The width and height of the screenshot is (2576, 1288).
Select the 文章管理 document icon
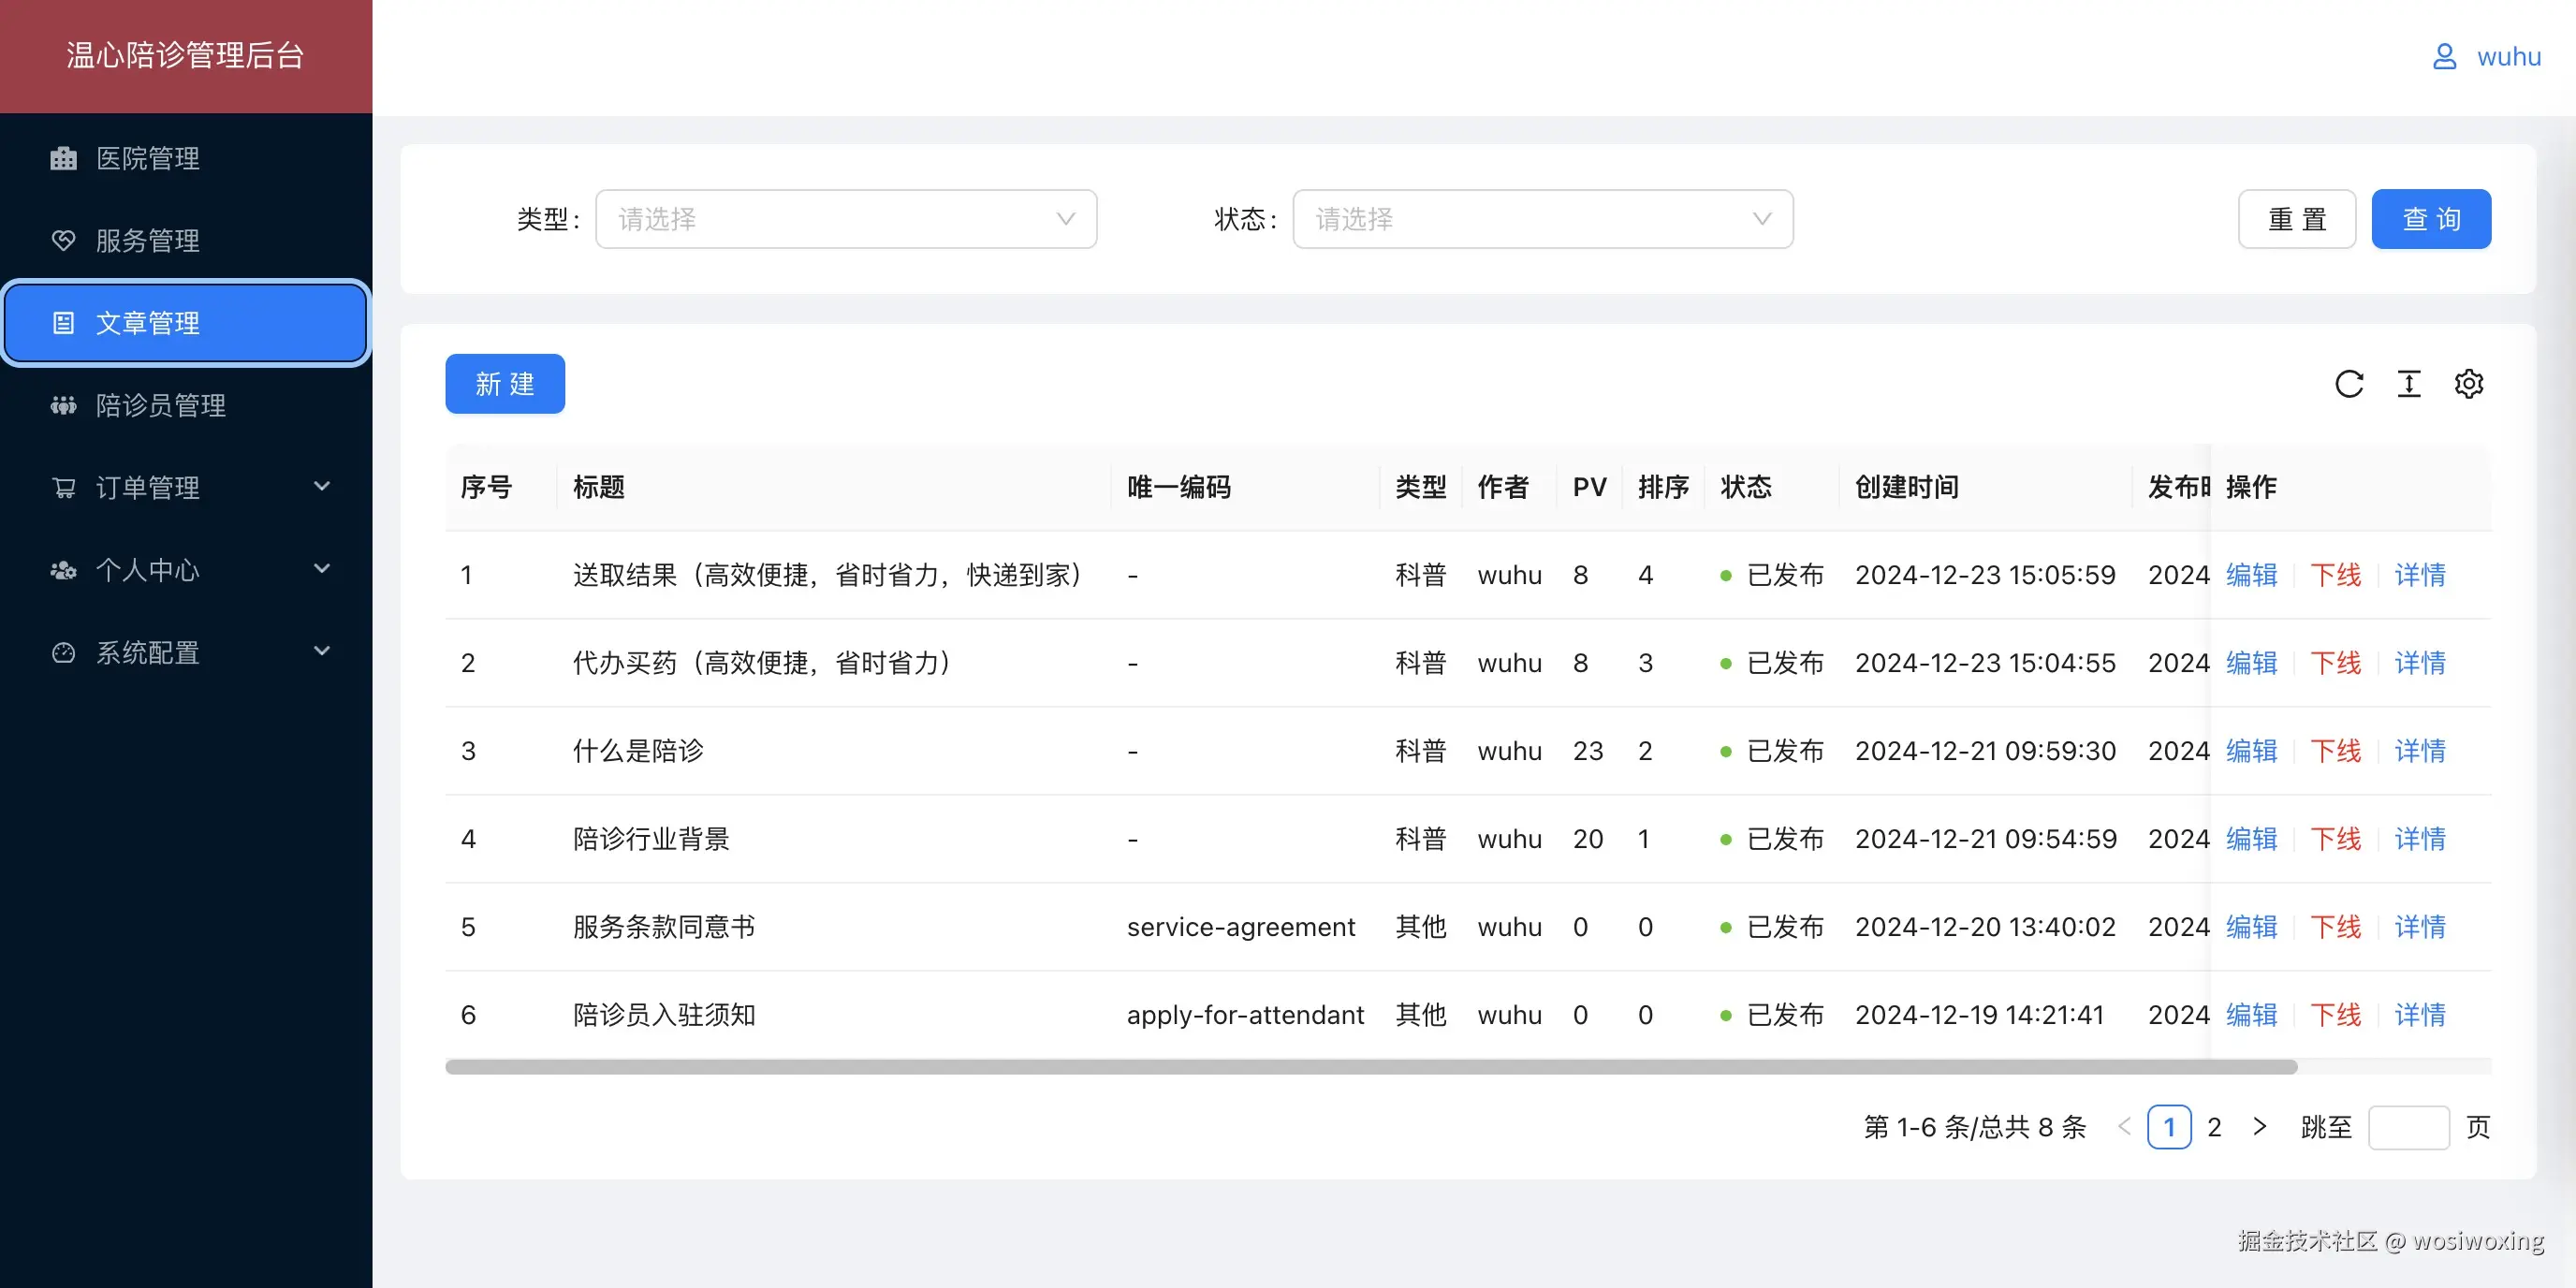pyautogui.click(x=62, y=322)
